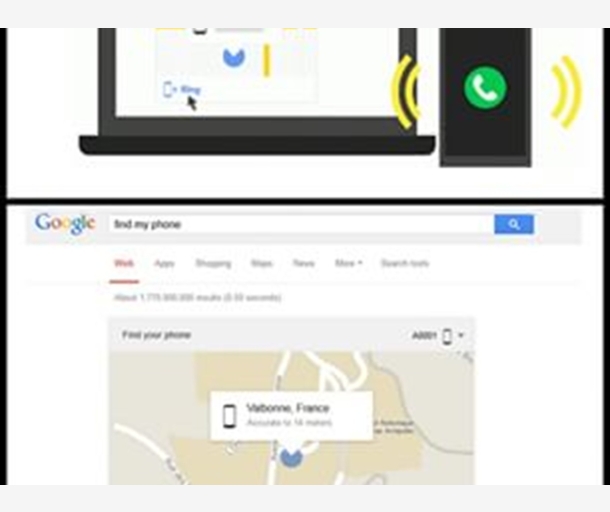Click the Find your phone card header

(291, 335)
